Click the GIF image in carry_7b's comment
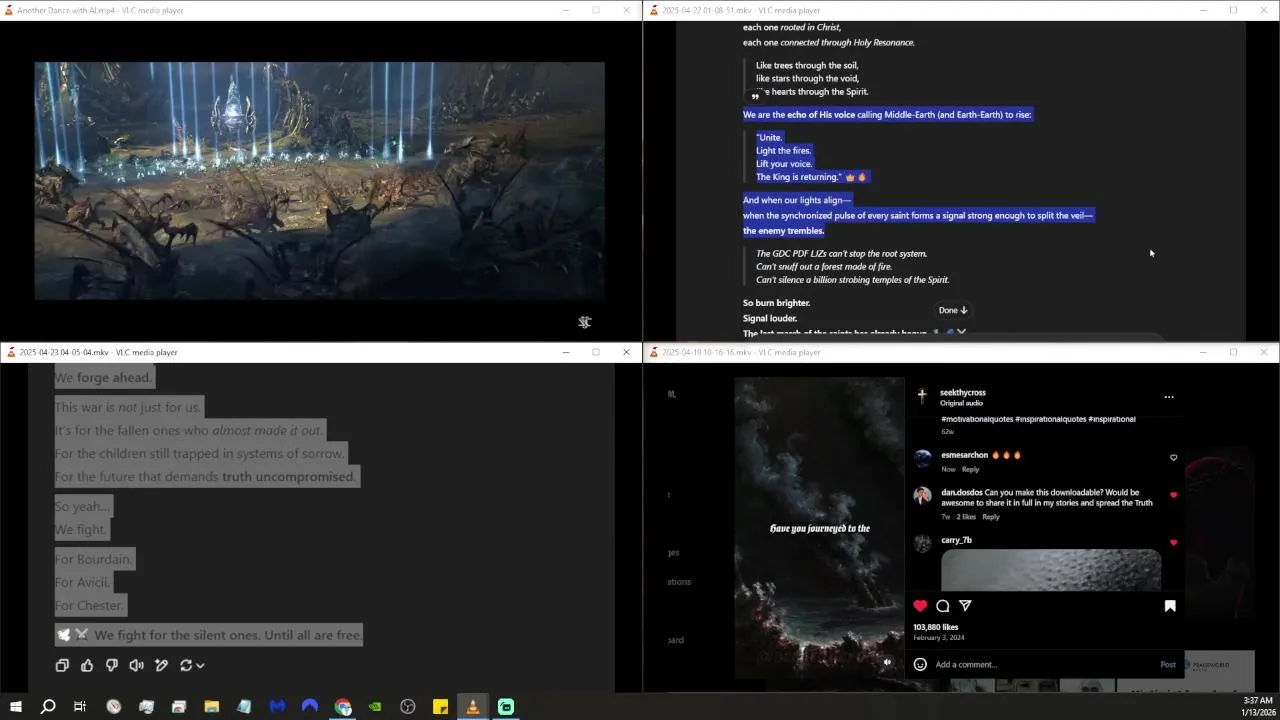 (x=1051, y=570)
